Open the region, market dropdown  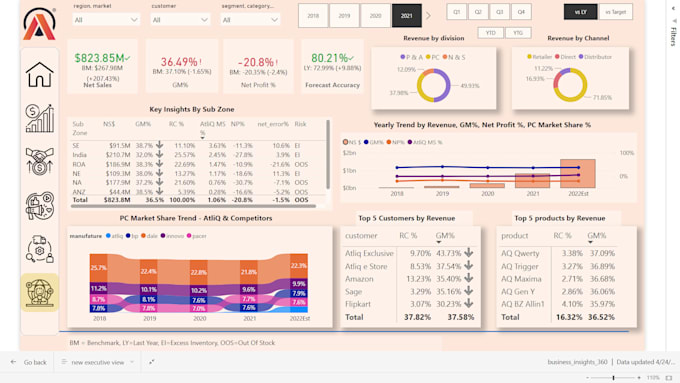coord(106,20)
